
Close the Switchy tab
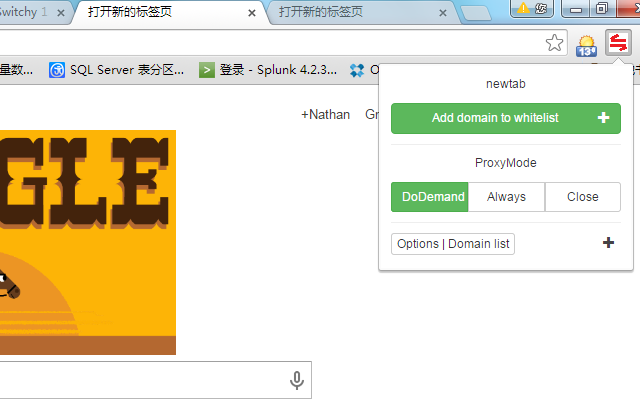pos(61,13)
